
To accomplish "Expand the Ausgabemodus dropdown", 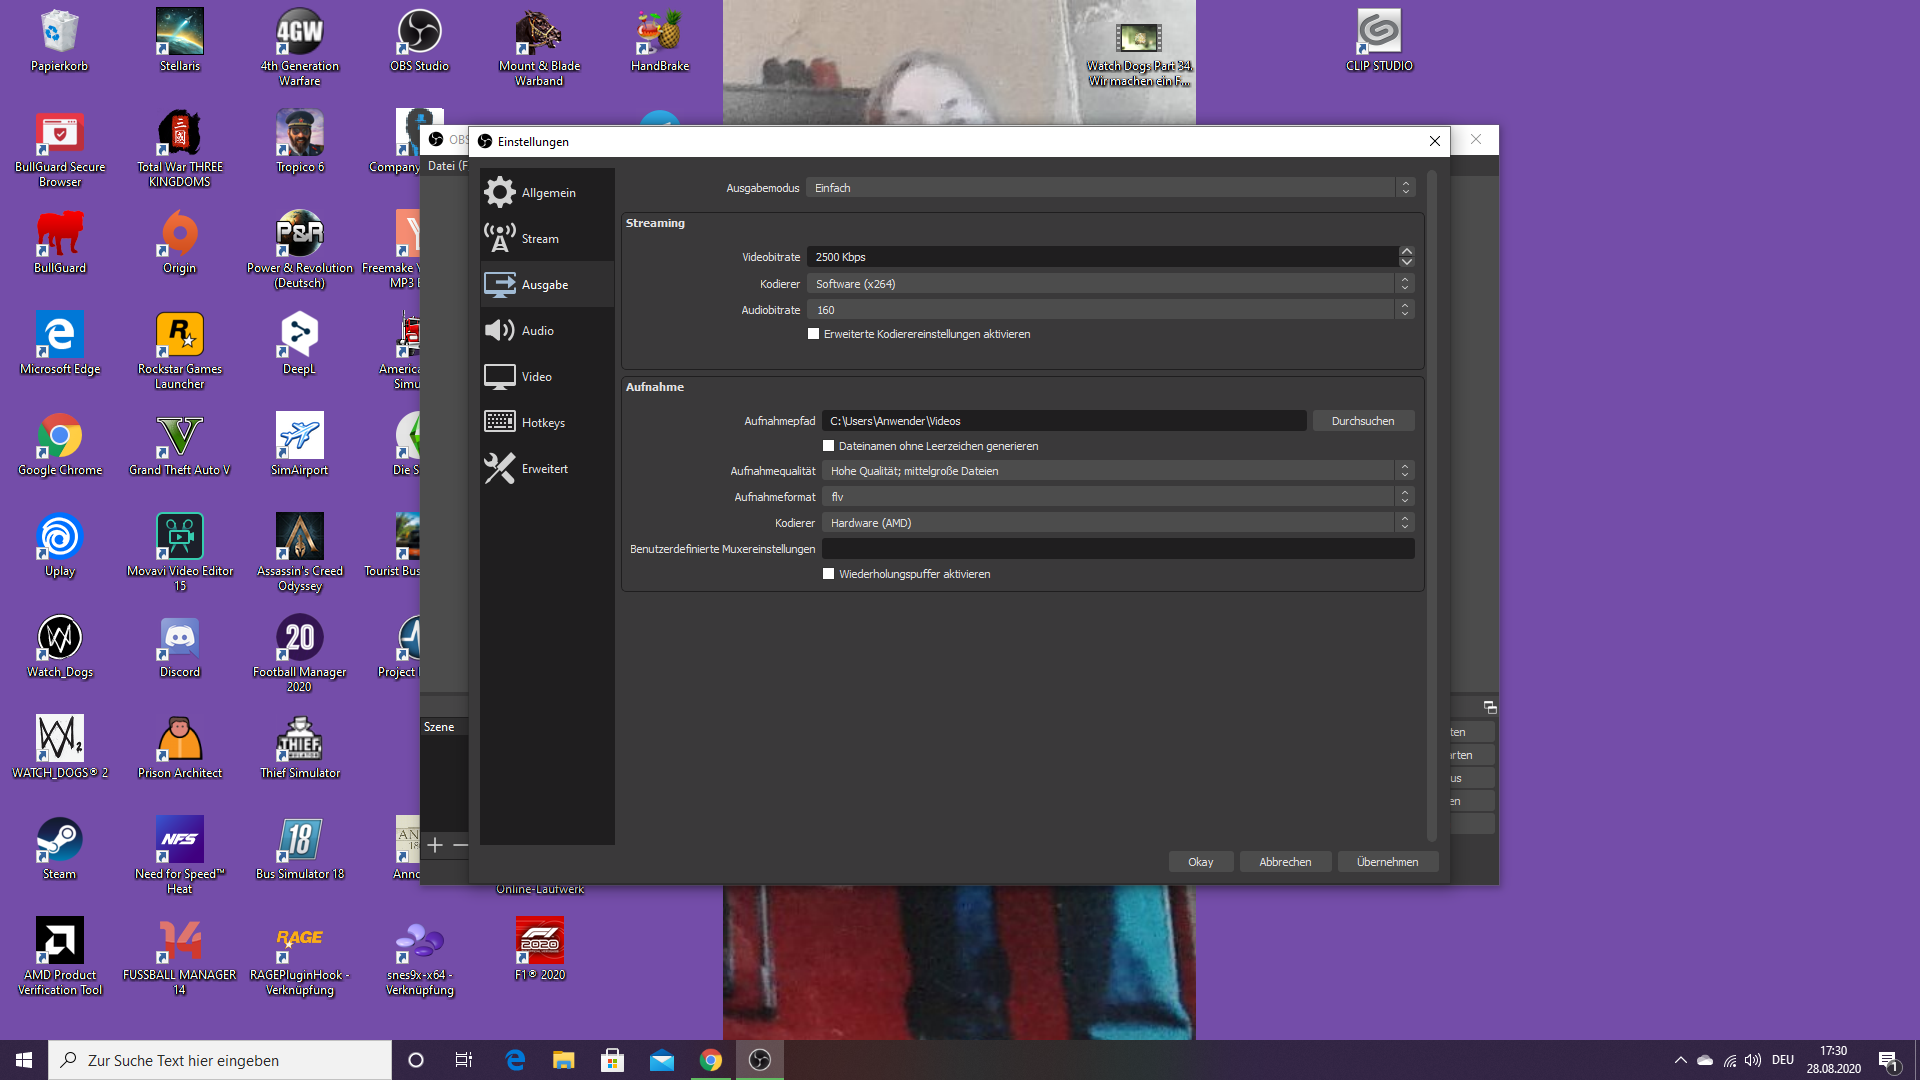I will (x=1110, y=188).
